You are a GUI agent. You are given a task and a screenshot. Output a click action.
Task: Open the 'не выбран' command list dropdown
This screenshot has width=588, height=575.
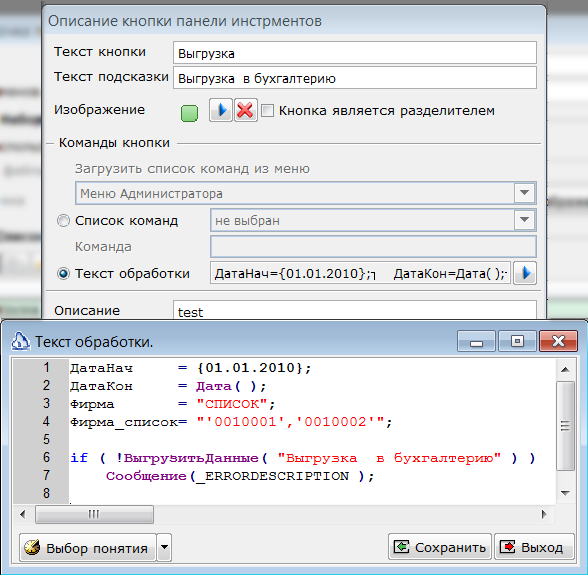coord(524,220)
